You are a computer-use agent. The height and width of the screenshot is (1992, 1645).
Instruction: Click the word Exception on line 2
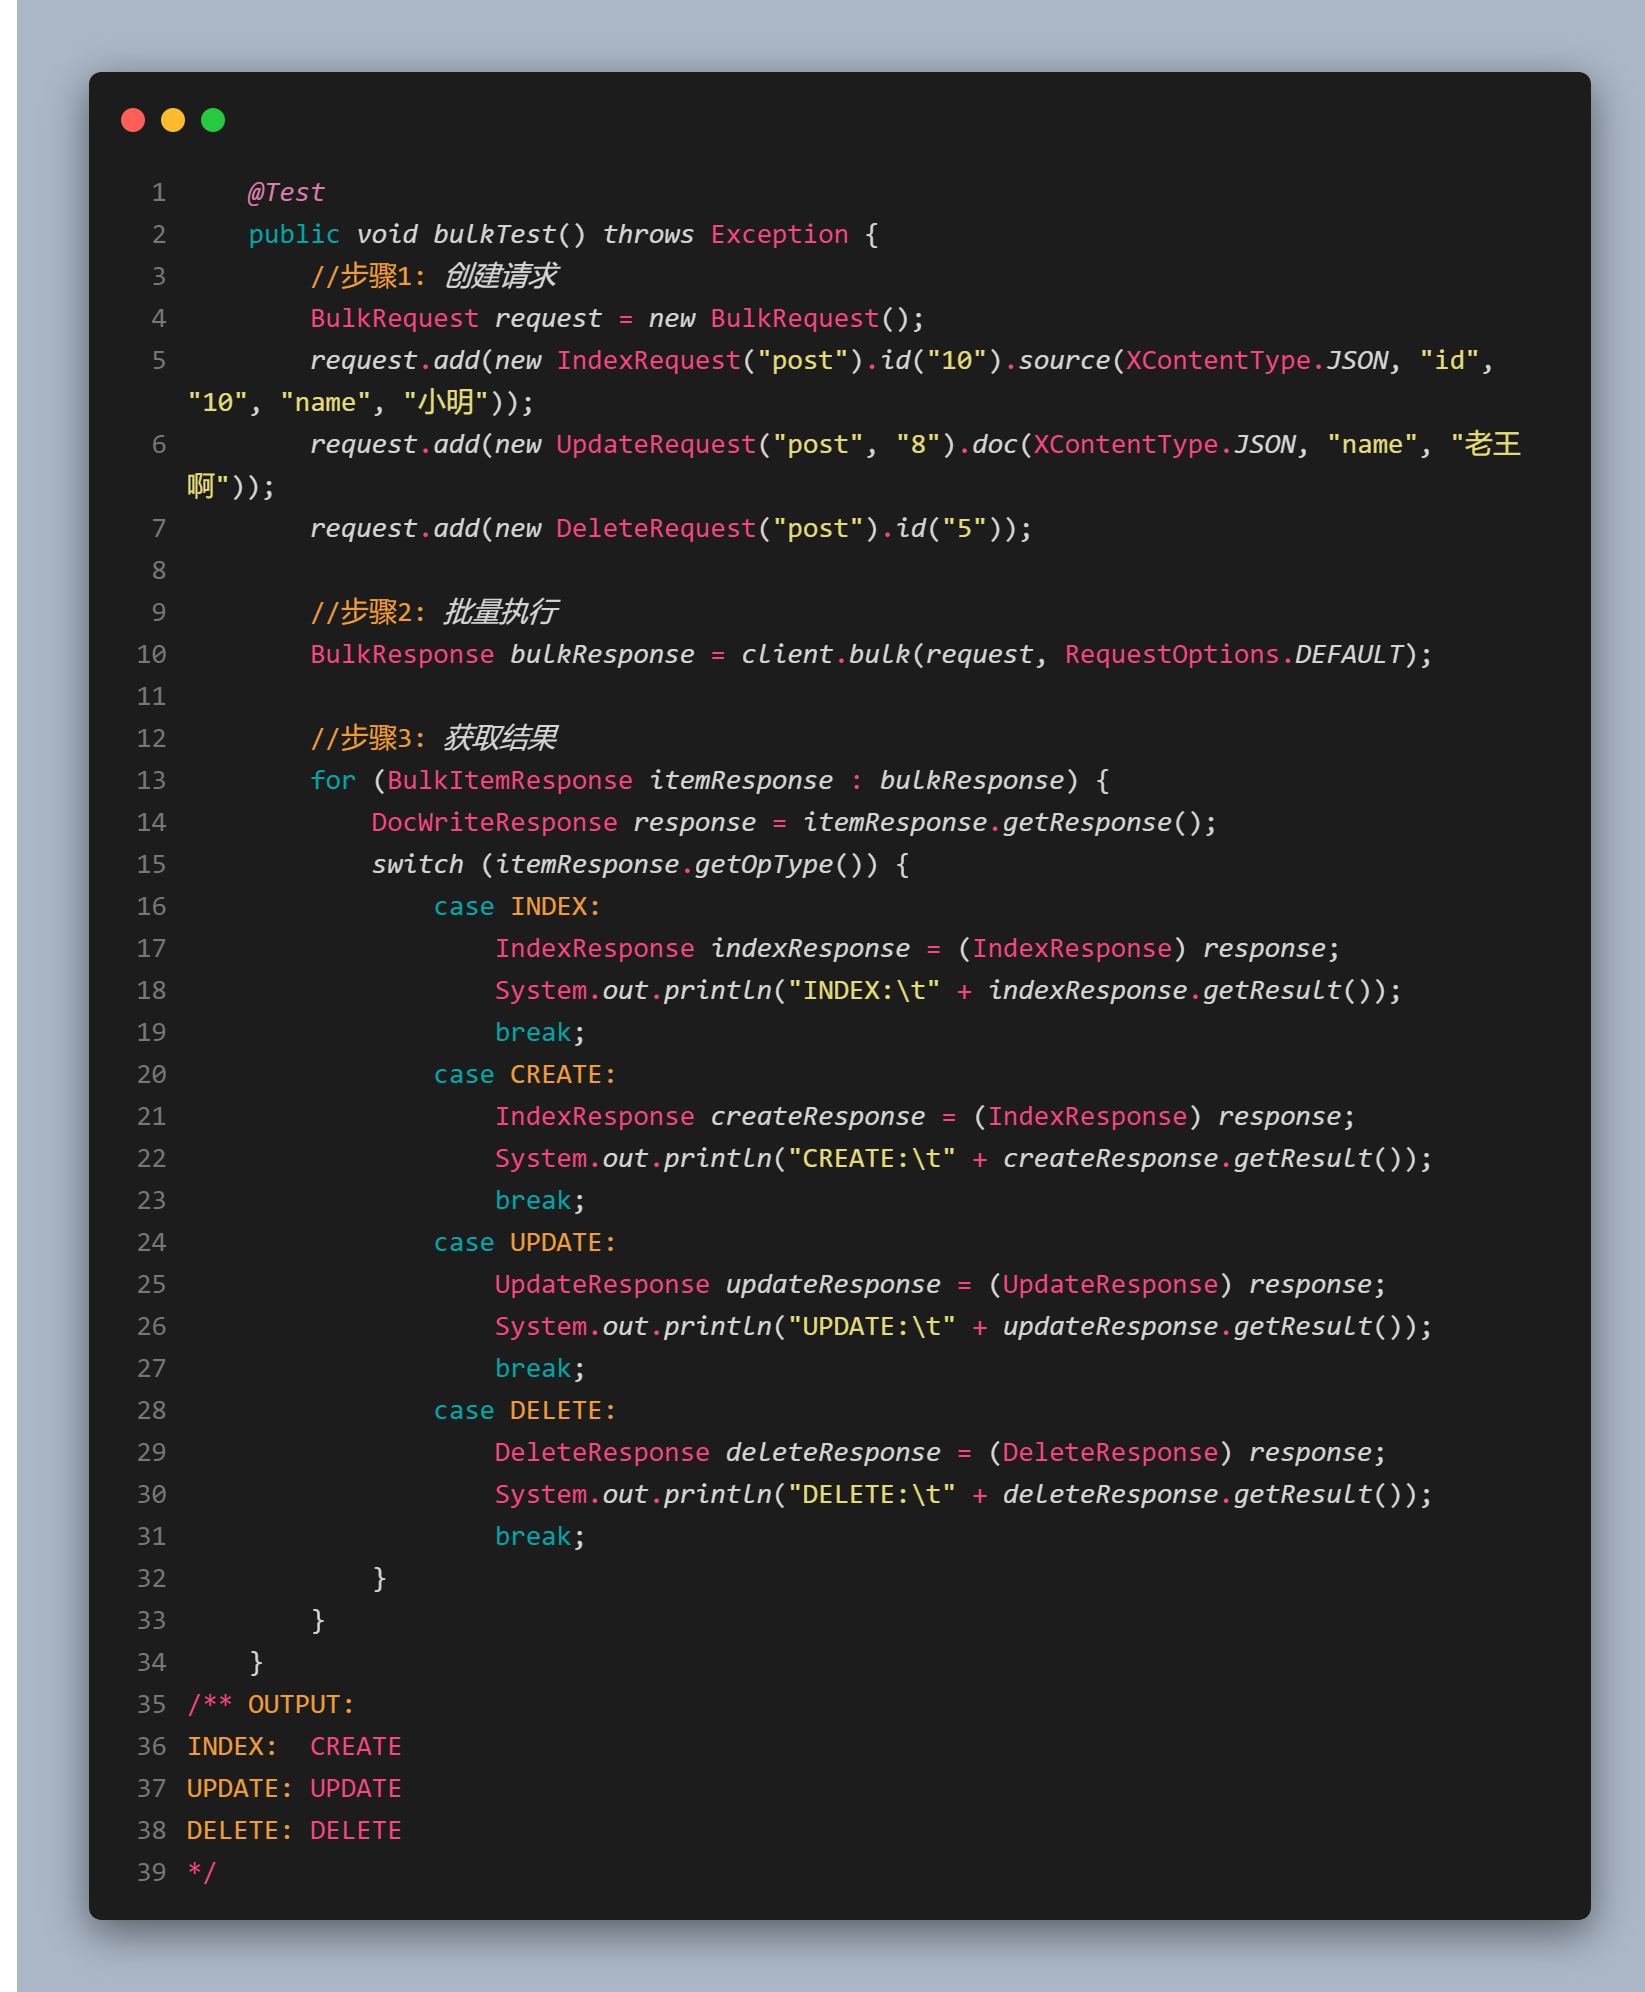tap(779, 234)
